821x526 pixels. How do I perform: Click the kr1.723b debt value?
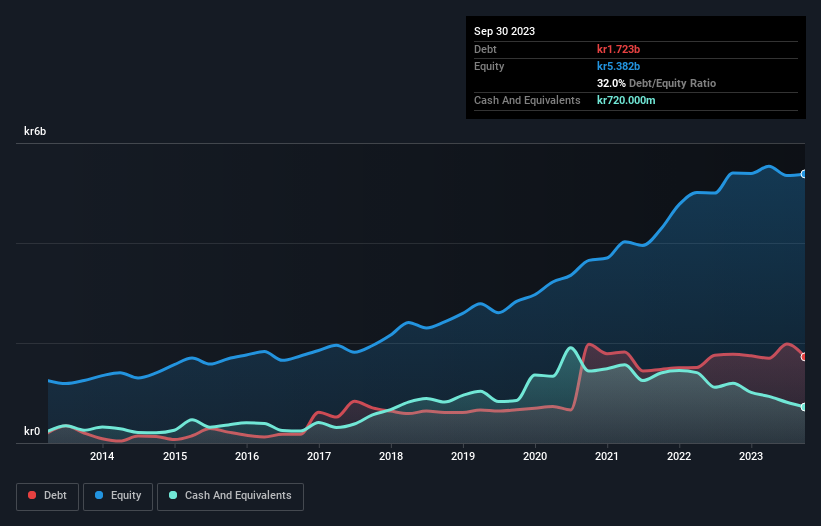tap(618, 49)
